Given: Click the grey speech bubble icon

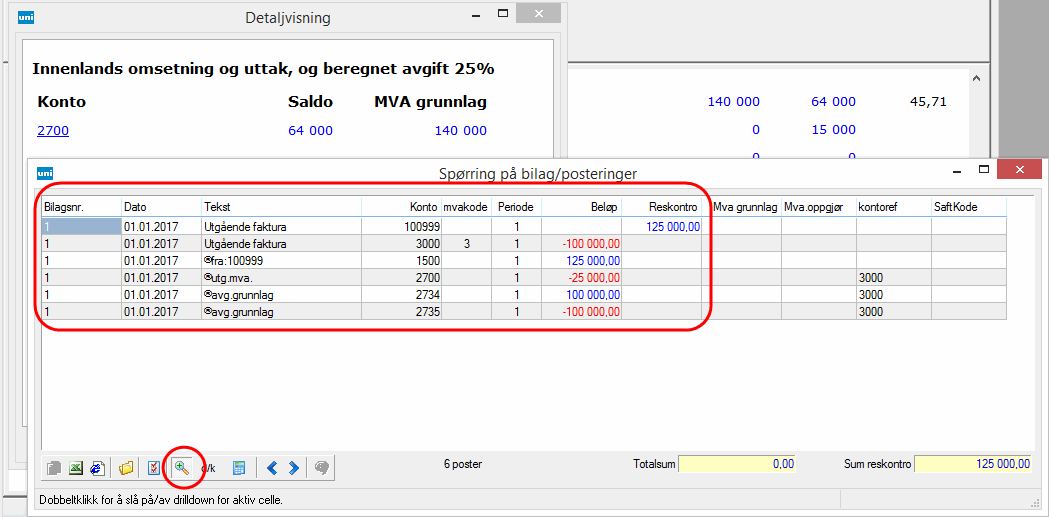Looking at the screenshot, I should point(321,467).
